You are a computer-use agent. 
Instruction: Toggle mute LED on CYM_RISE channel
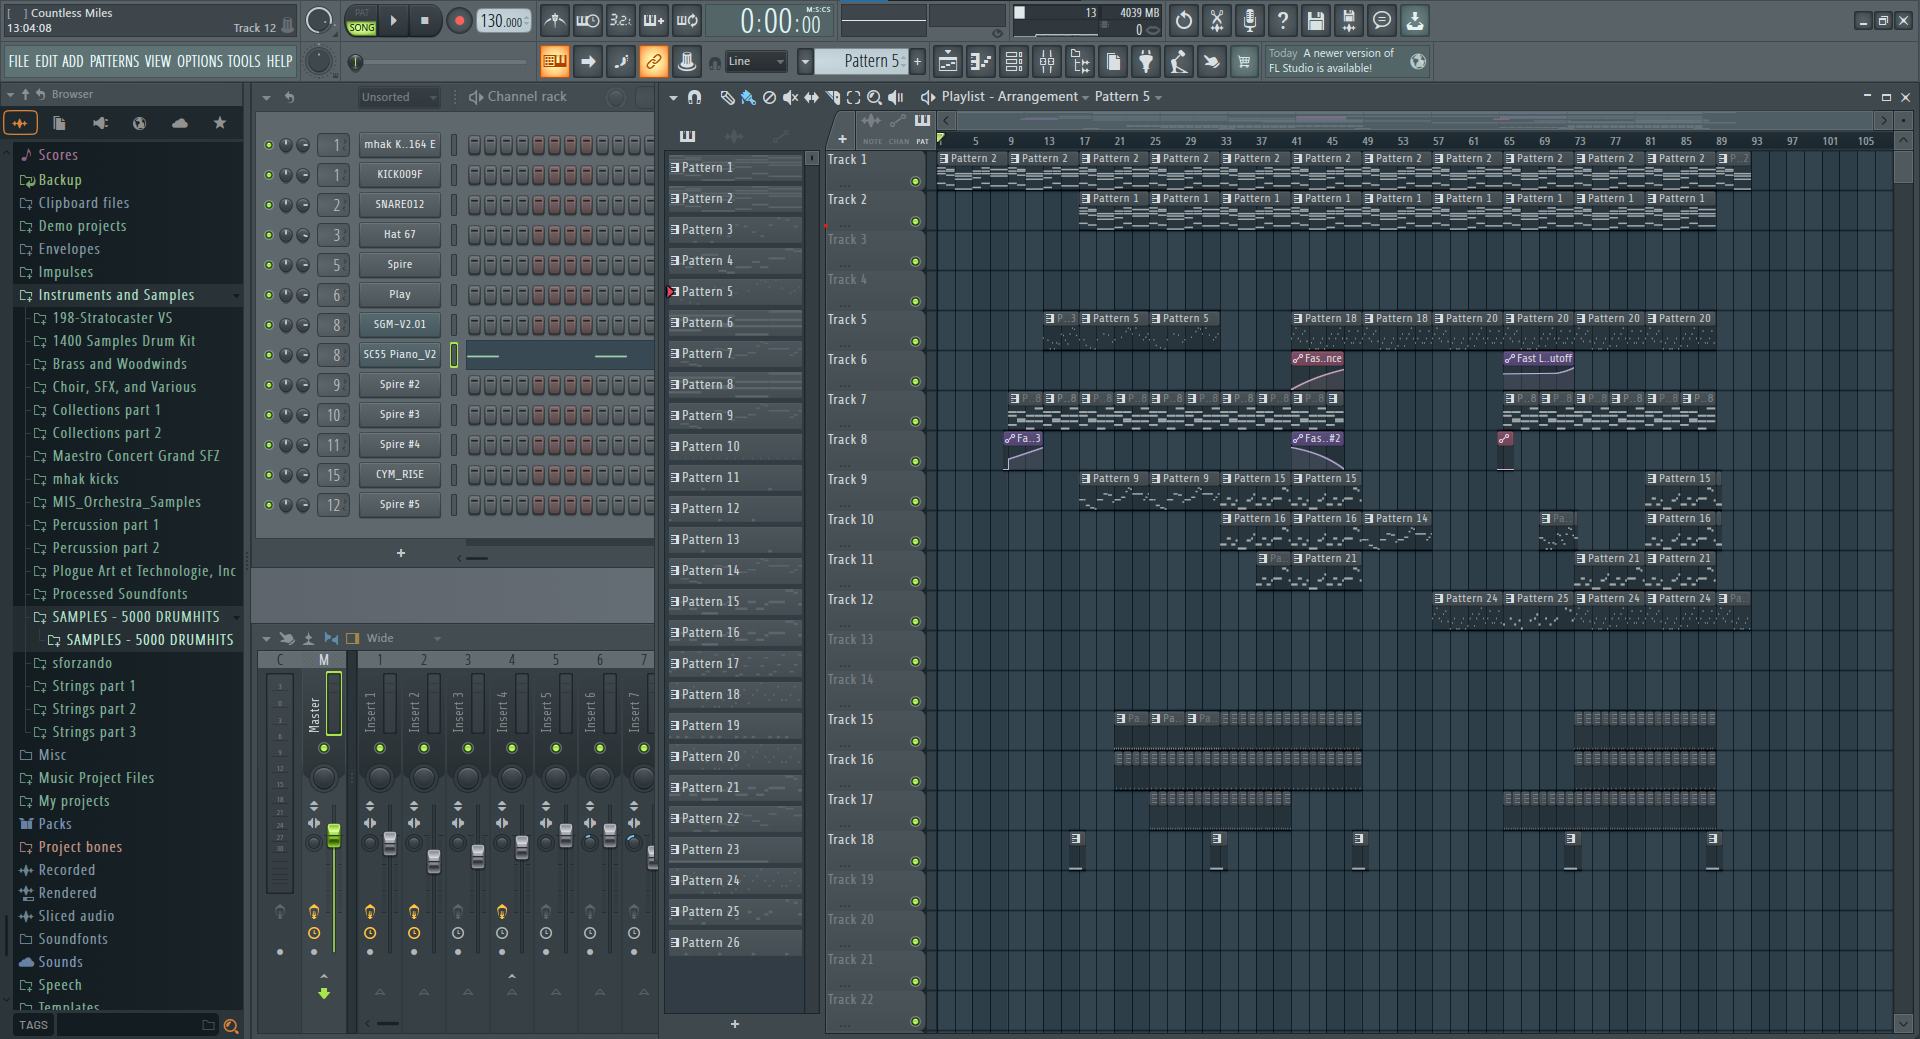coord(268,475)
